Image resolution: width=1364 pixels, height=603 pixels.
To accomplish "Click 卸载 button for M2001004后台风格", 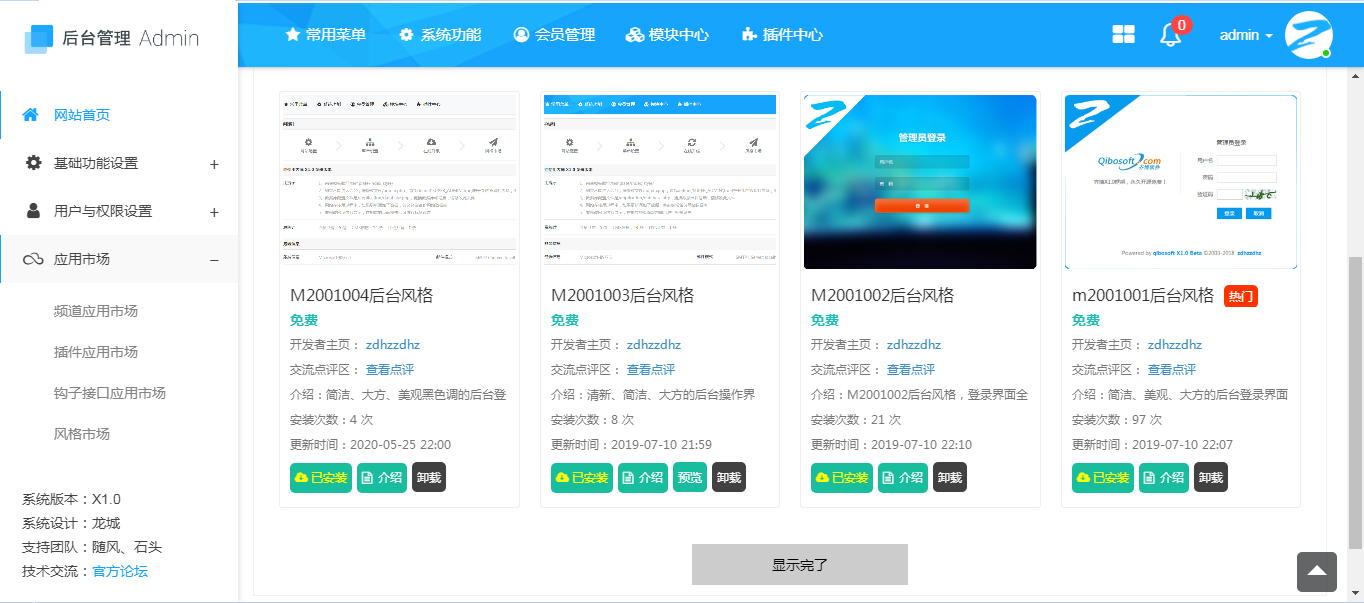I will [x=428, y=478].
